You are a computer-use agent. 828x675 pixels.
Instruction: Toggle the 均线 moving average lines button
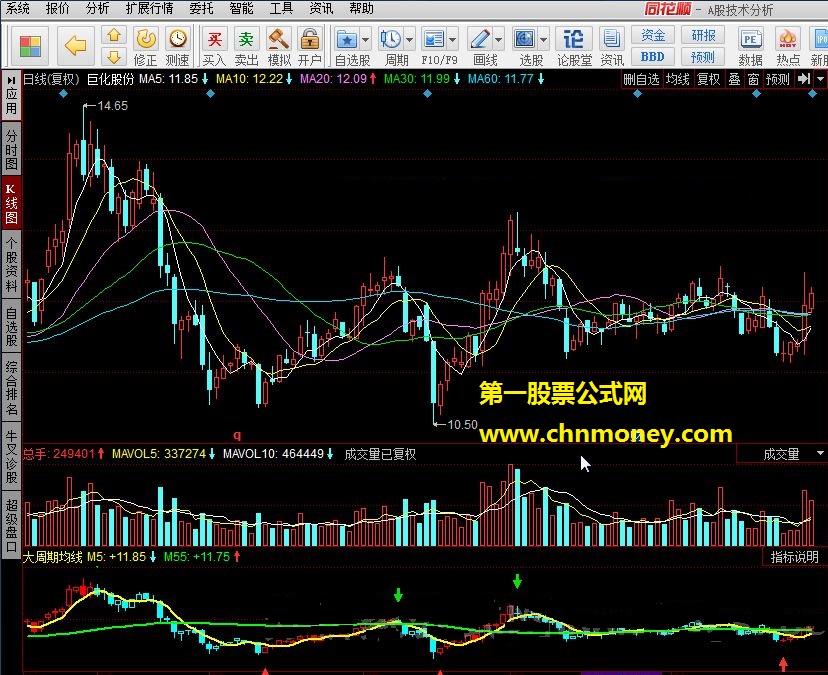[678, 79]
